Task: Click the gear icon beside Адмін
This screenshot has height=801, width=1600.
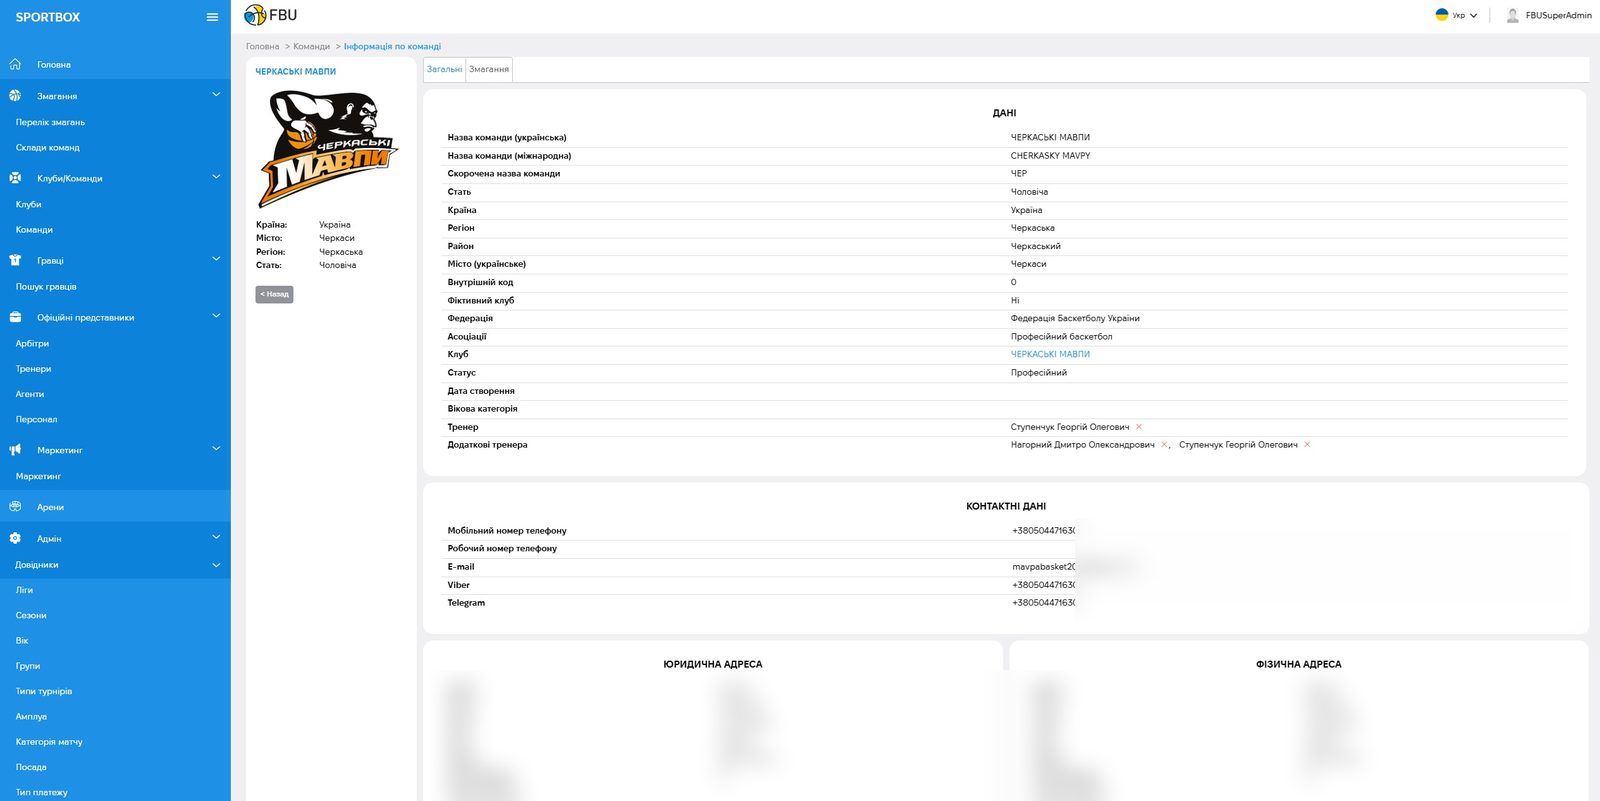Action: click(x=15, y=538)
